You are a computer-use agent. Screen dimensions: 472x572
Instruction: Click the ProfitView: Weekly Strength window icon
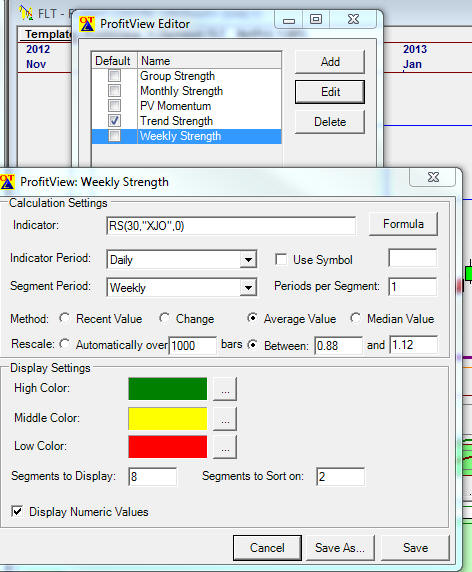[7, 182]
